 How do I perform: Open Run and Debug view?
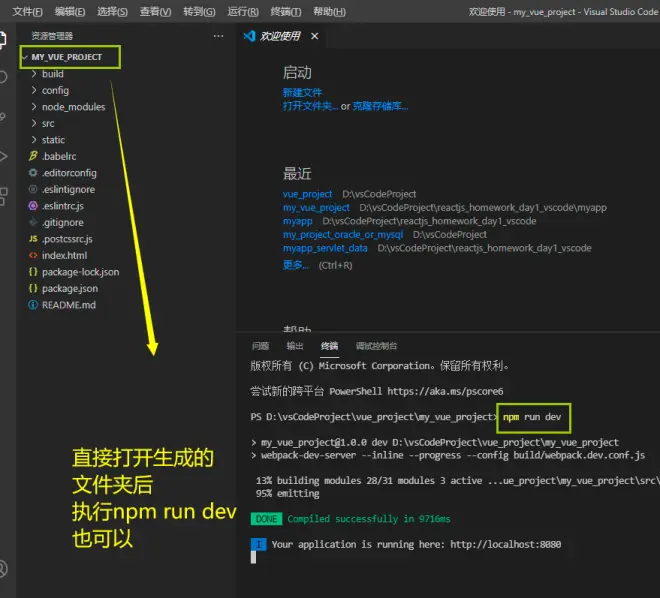tap(3, 156)
